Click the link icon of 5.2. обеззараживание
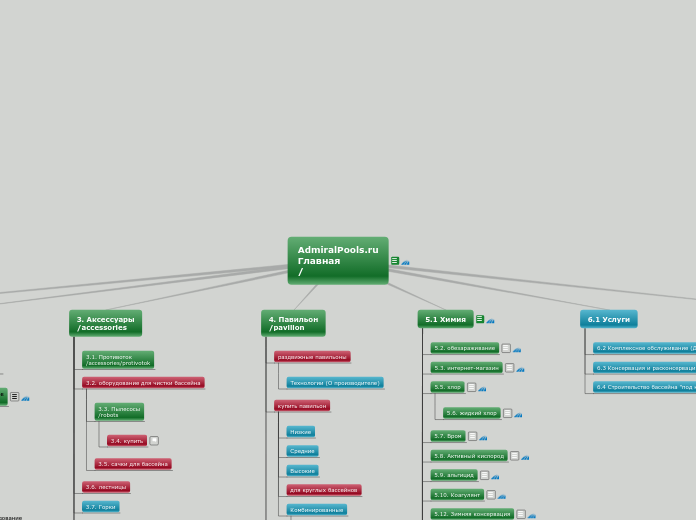This screenshot has width=696, height=520. [517, 350]
